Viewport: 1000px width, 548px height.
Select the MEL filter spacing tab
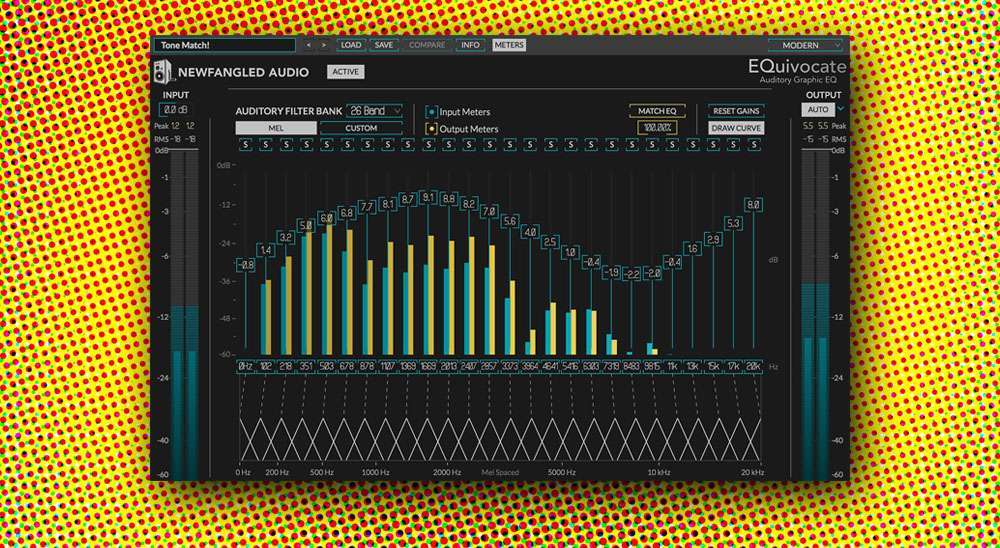pyautogui.click(x=276, y=128)
